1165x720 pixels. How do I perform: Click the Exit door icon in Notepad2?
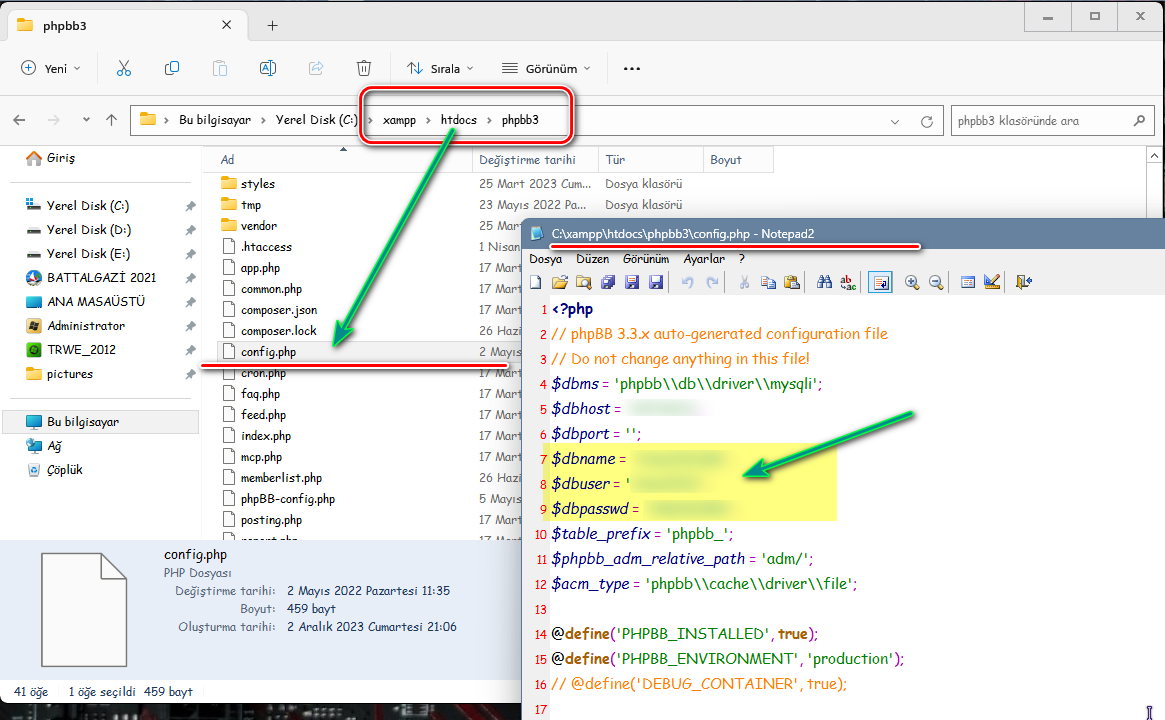tap(1024, 282)
